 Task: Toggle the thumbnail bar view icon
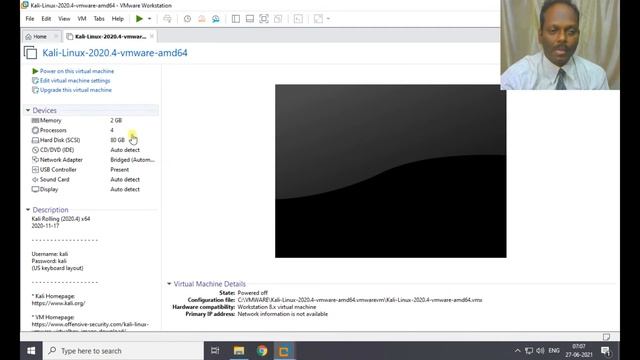(250, 19)
